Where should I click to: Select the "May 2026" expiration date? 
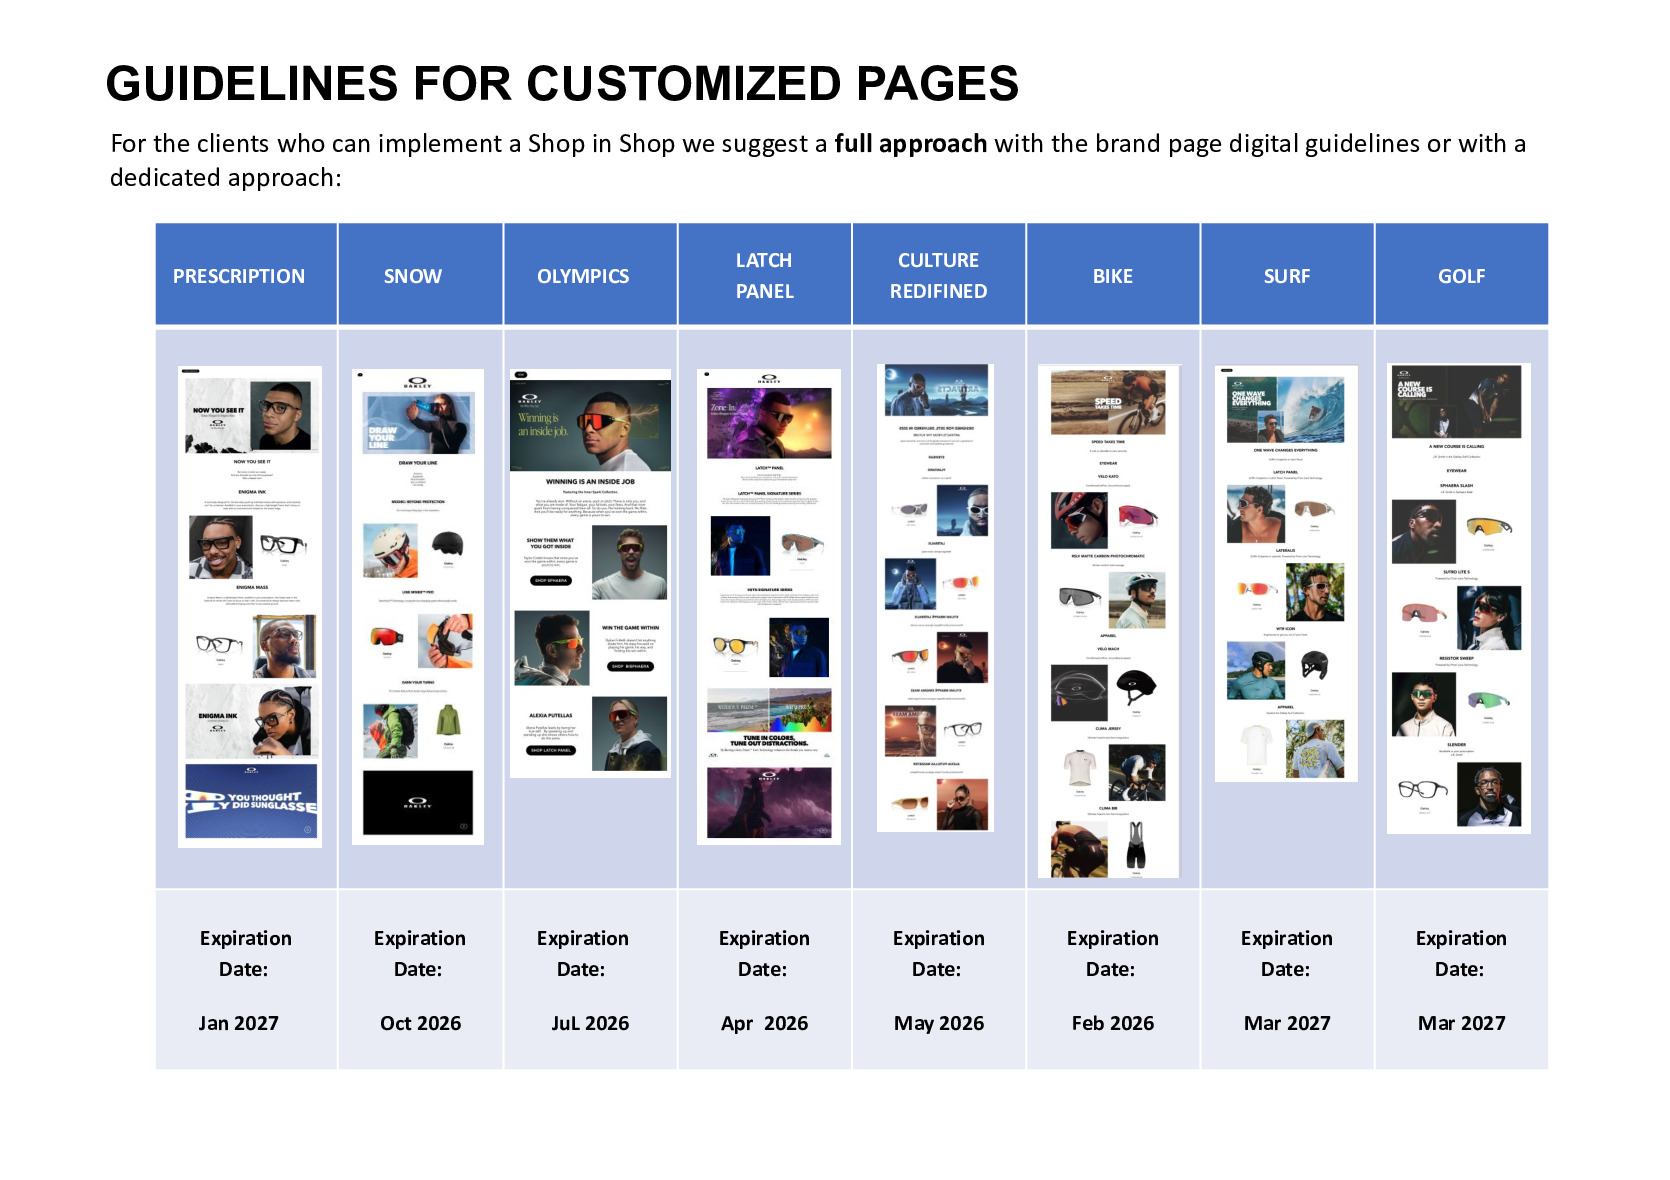(939, 1023)
